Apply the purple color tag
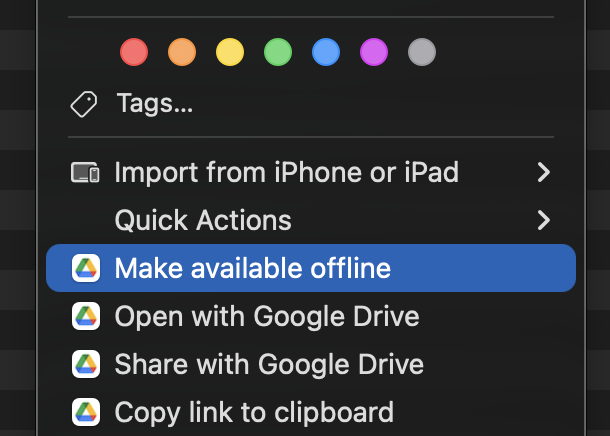The height and width of the screenshot is (436, 610). click(374, 51)
